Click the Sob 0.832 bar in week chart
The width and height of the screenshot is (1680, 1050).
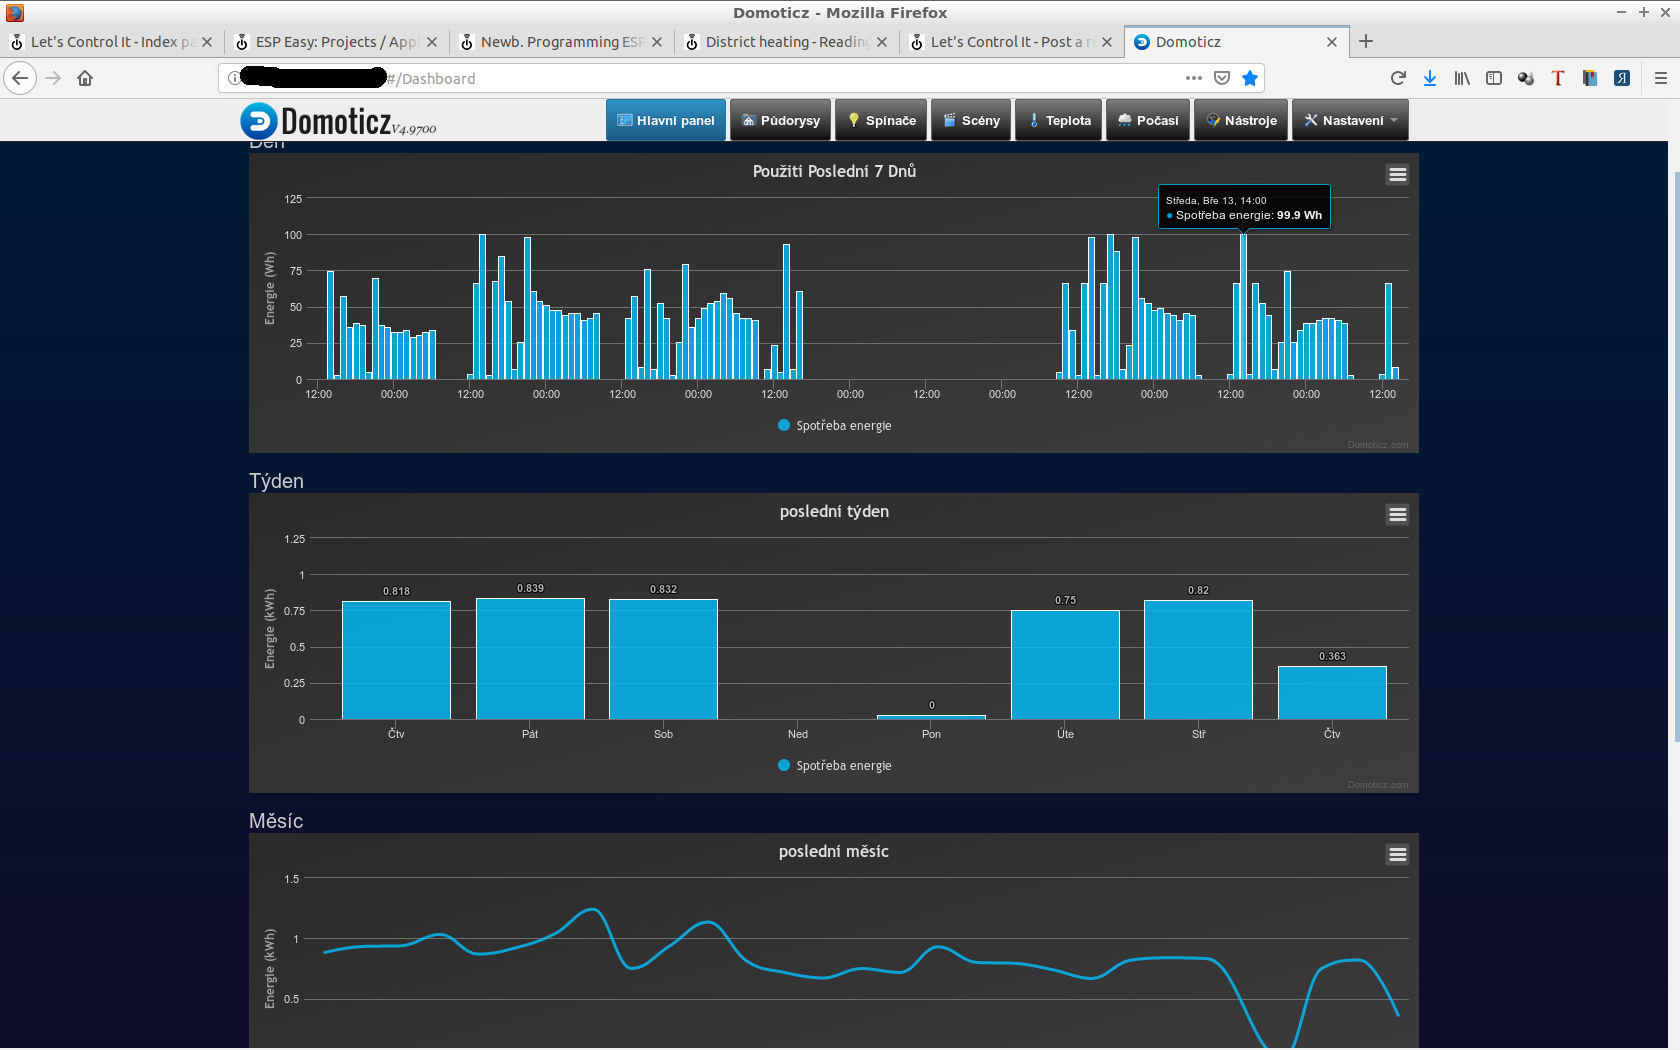(x=663, y=659)
